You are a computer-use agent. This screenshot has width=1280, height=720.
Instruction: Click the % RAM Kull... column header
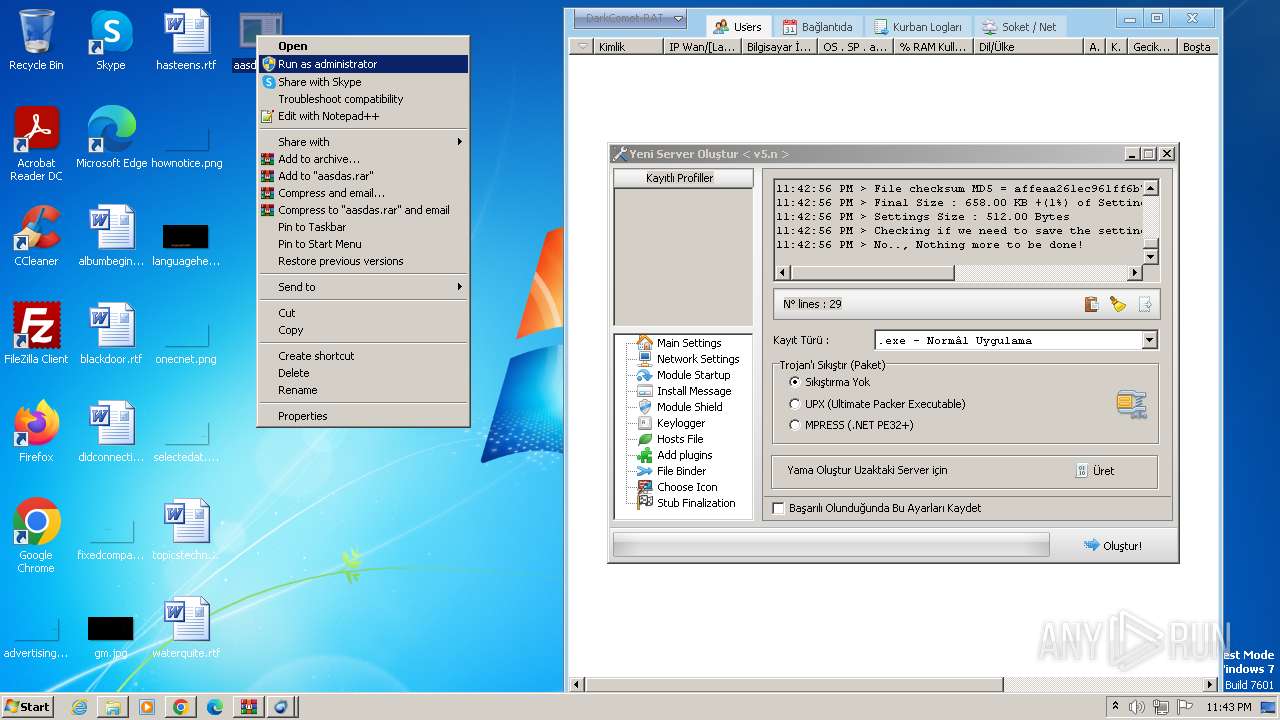934,47
